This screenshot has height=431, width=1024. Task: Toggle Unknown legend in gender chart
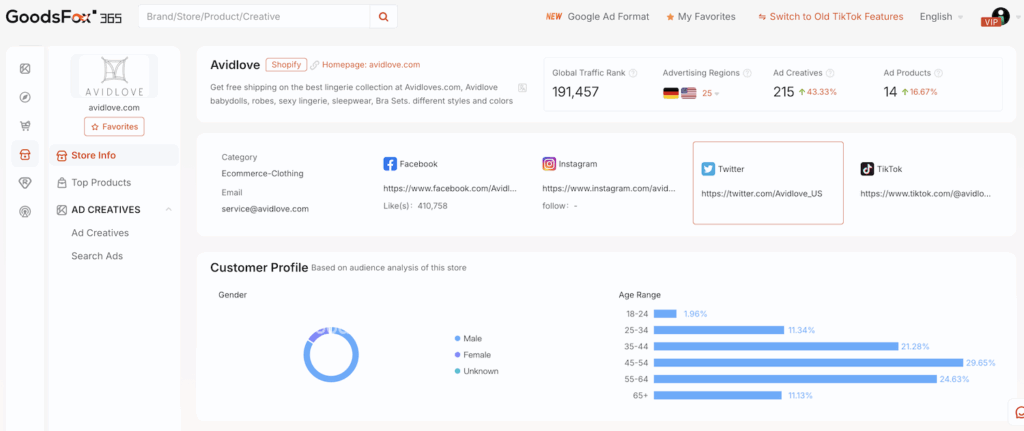pyautogui.click(x=477, y=371)
